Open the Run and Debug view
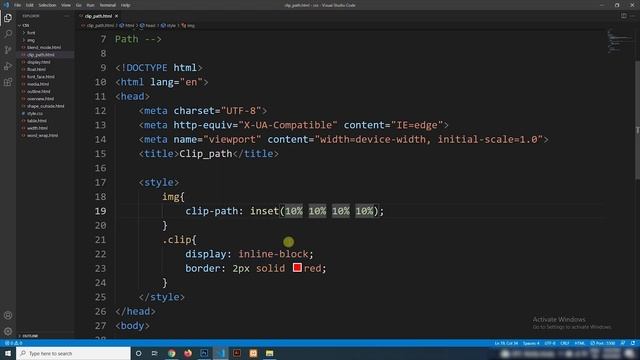 (x=8, y=66)
